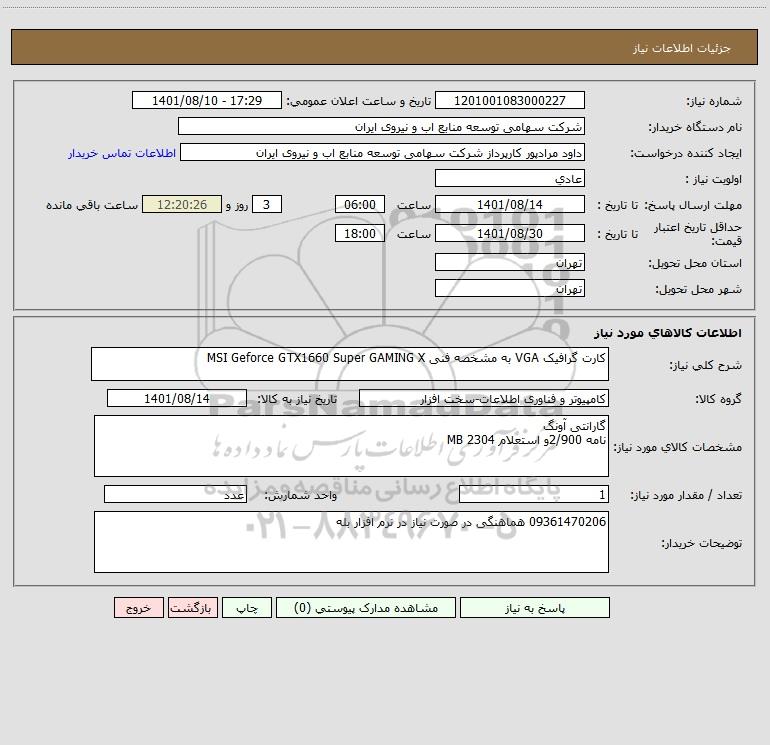Click the remaining days field showing 3

[267, 204]
